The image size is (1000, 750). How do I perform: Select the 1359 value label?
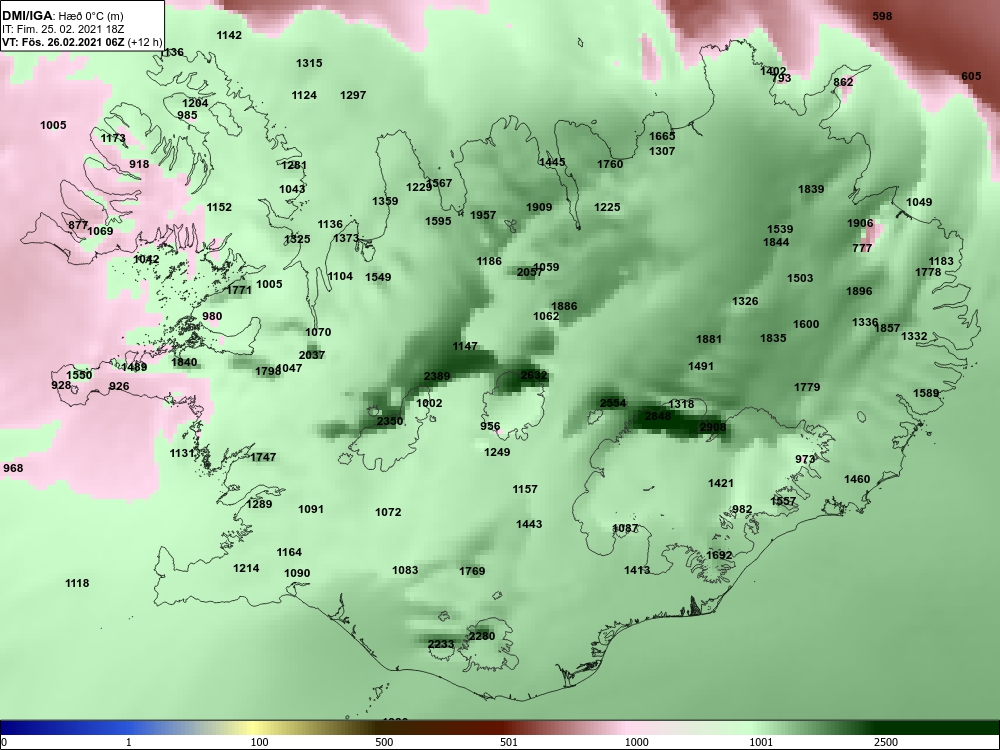385,202
